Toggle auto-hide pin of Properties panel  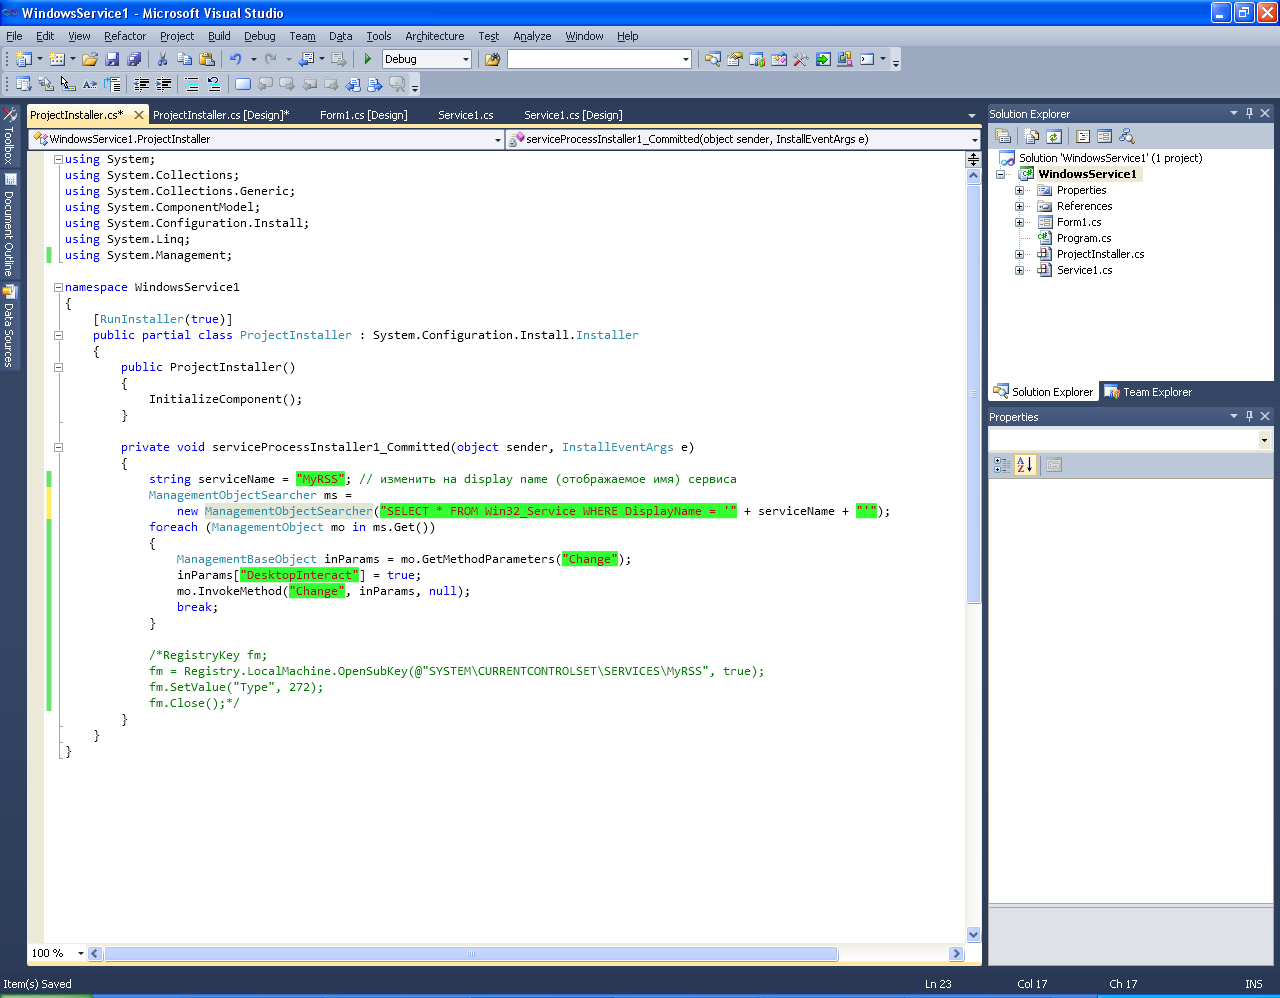click(x=1249, y=416)
